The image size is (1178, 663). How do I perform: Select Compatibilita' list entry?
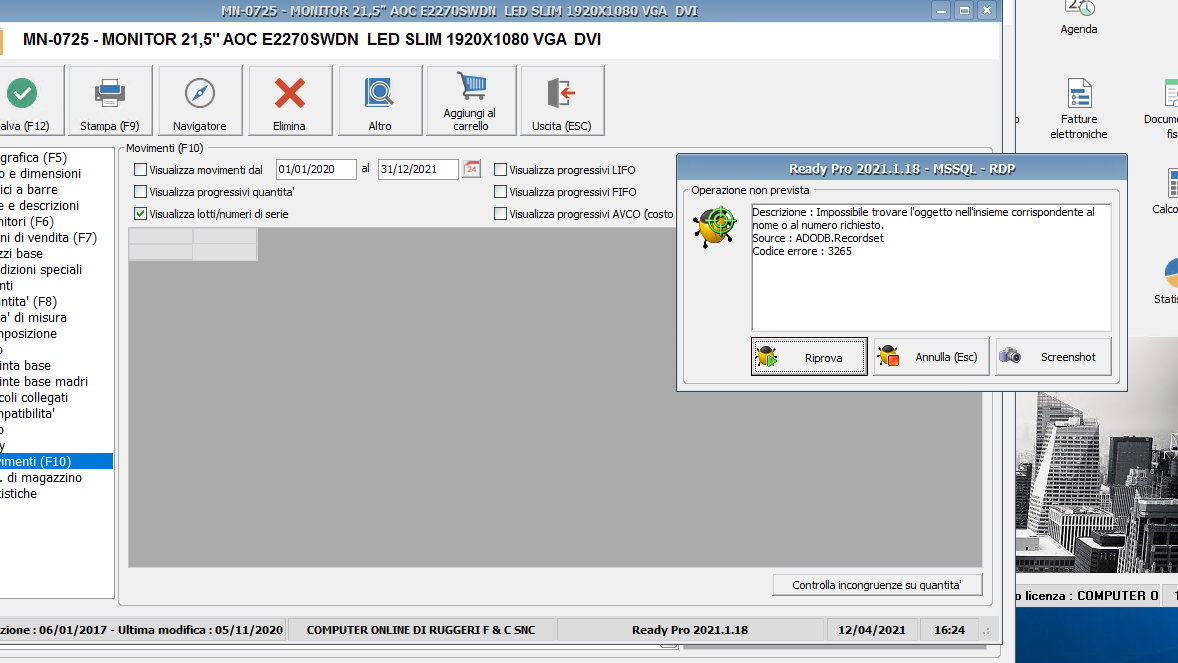56,413
